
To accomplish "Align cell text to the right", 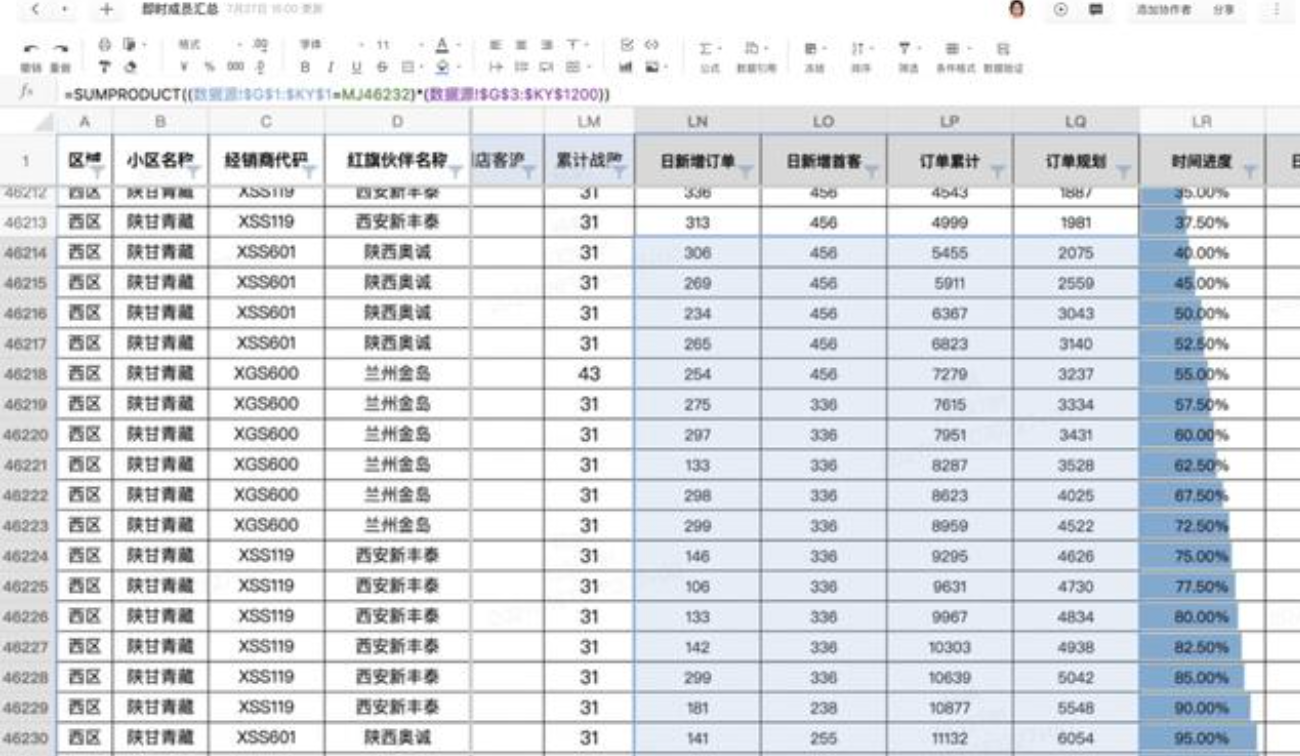I will (546, 46).
